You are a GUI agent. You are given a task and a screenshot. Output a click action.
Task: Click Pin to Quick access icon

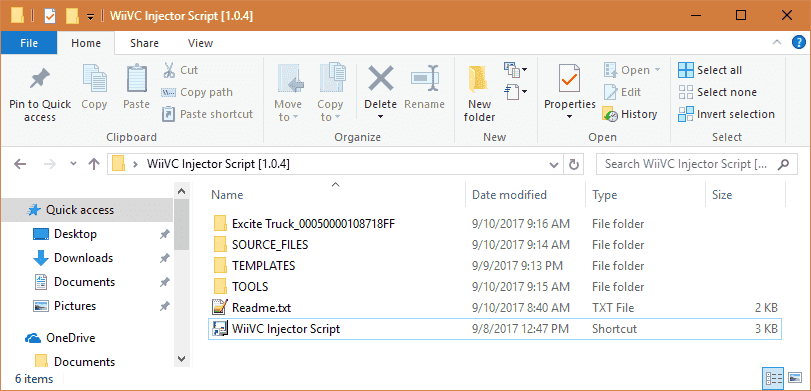pos(39,80)
